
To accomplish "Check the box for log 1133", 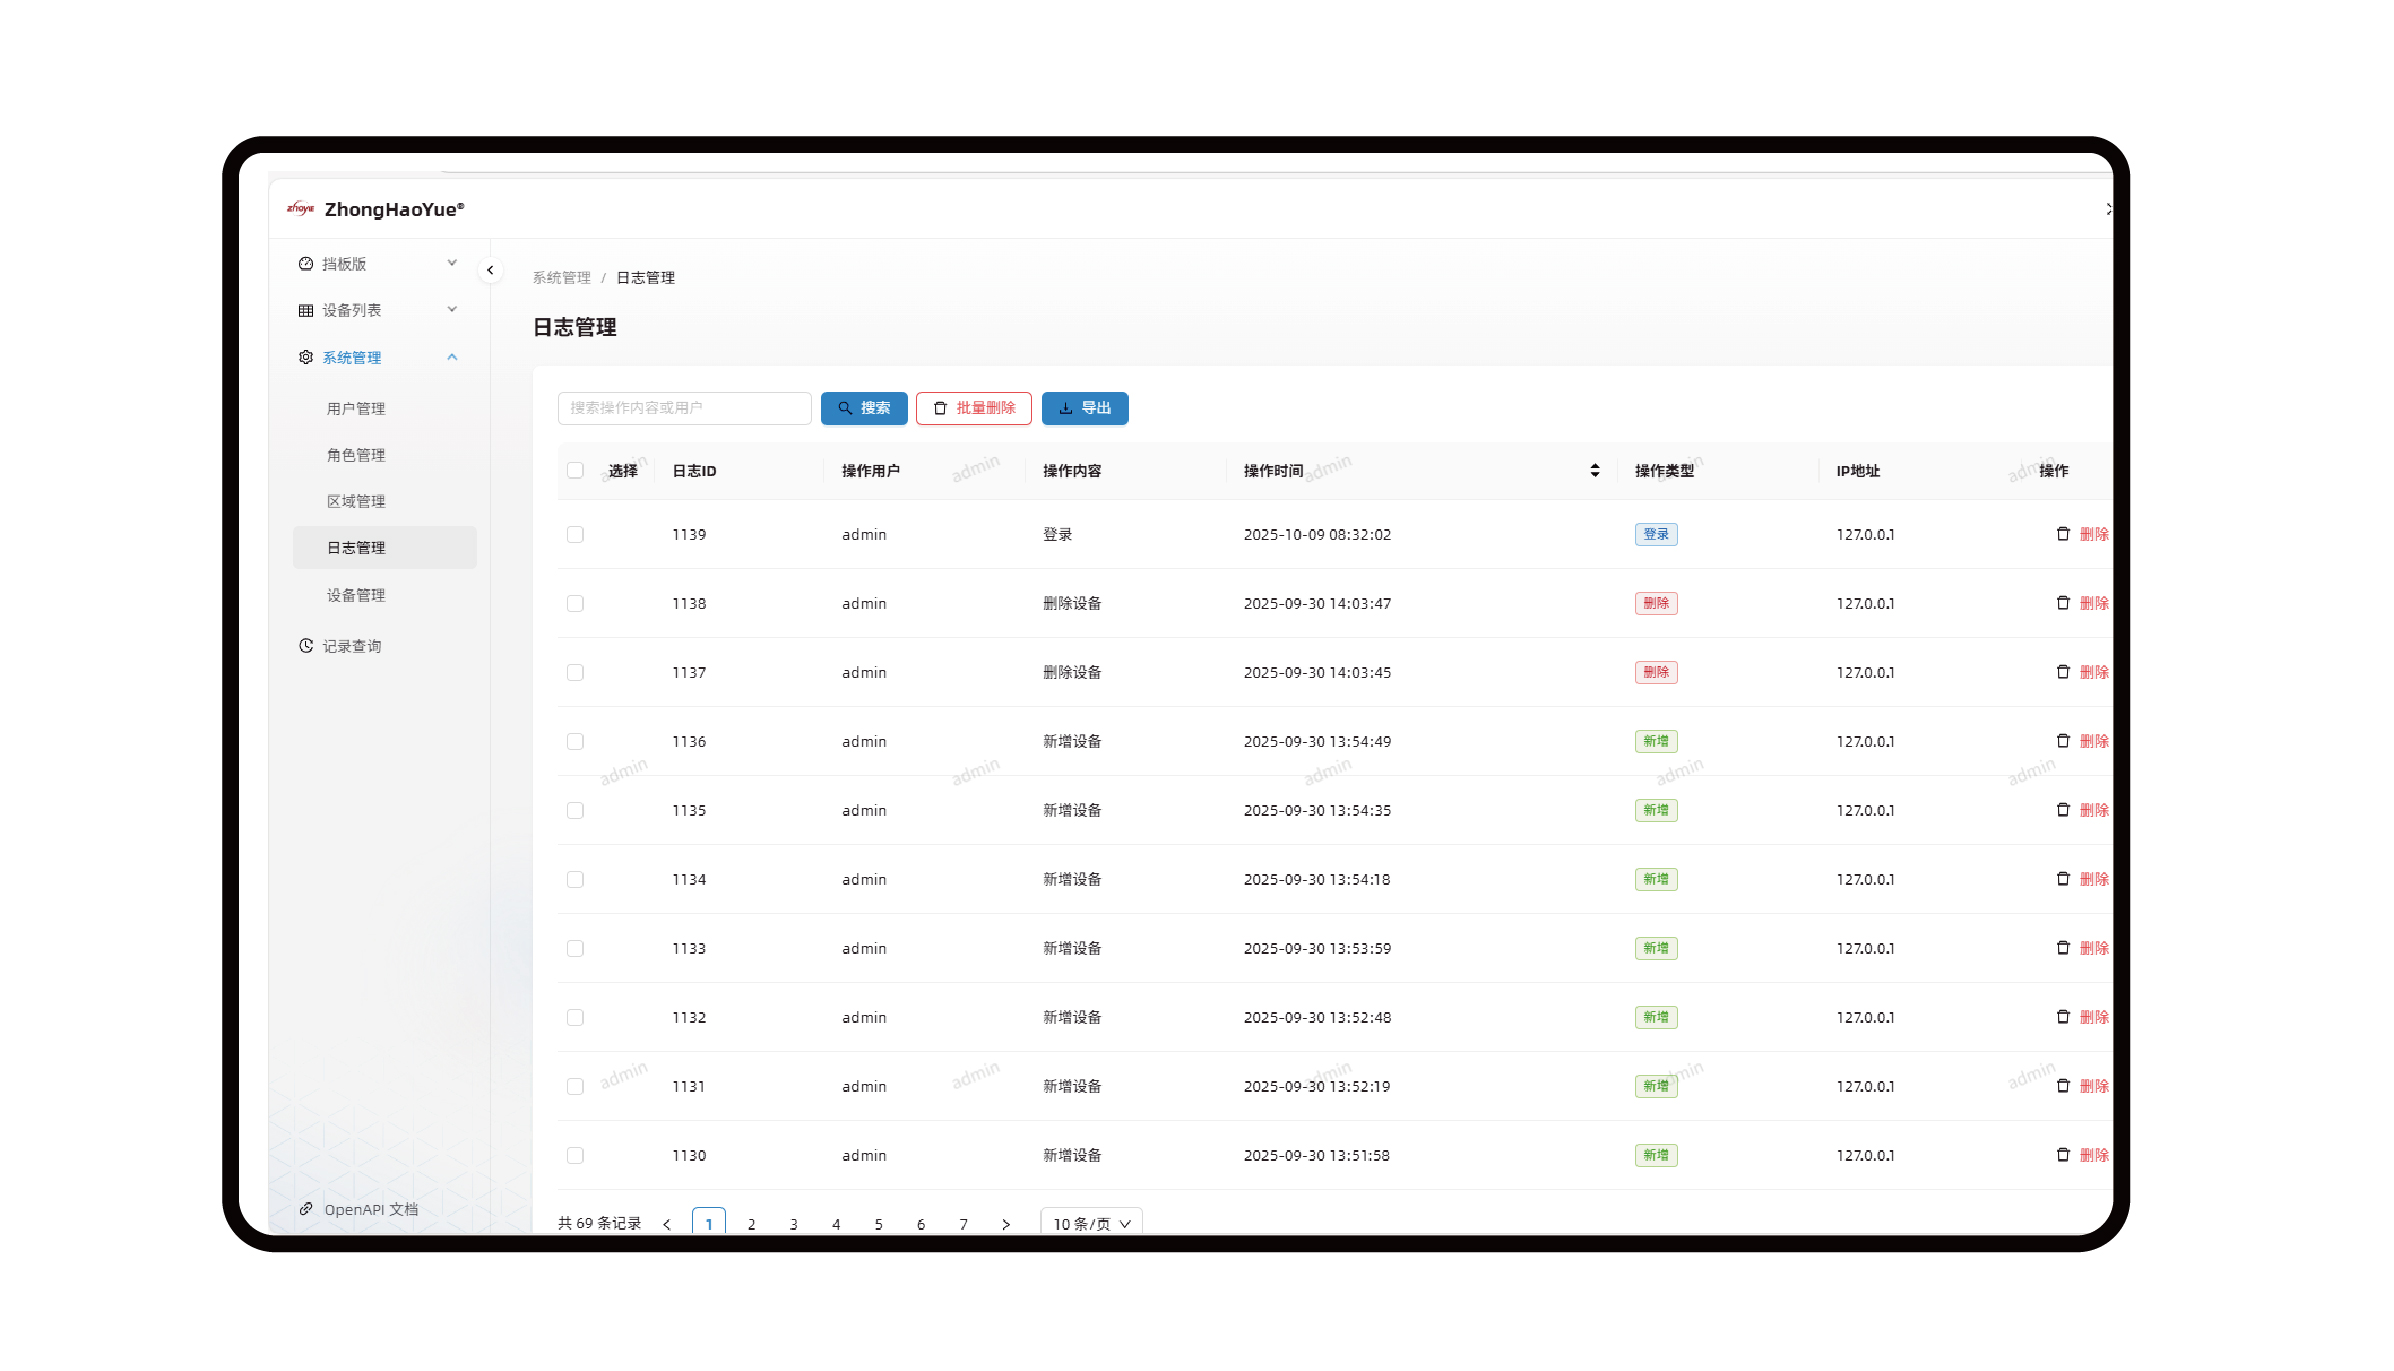I will 575,948.
